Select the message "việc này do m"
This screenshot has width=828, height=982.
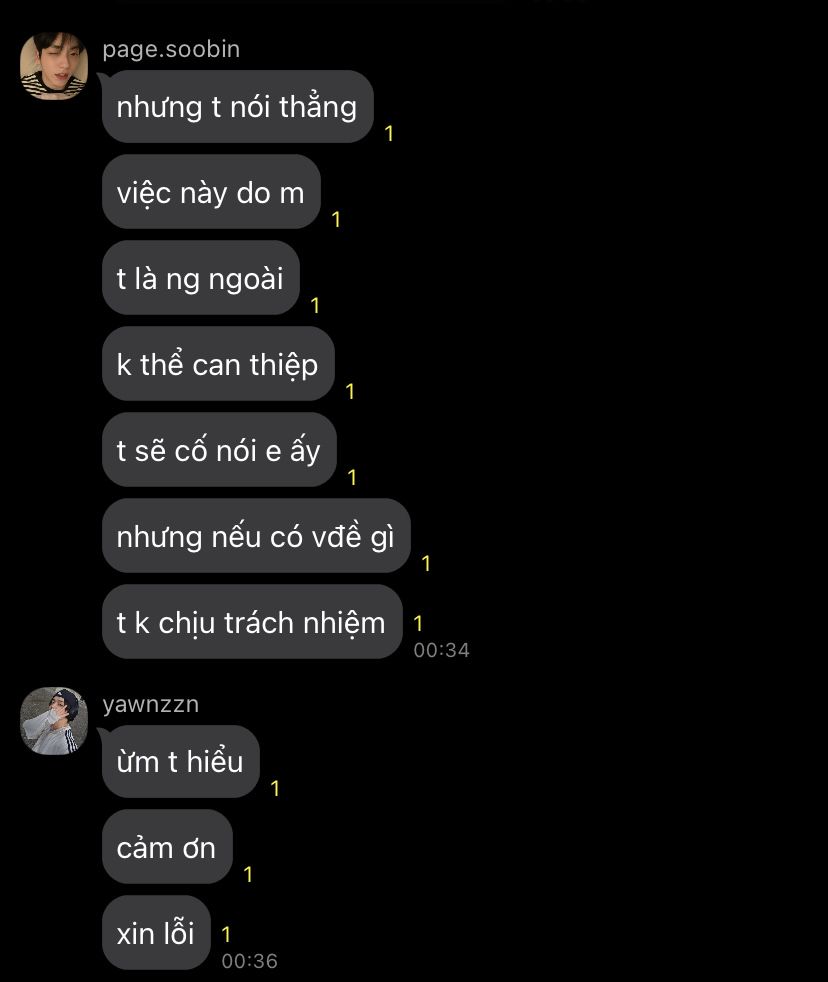pos(211,192)
